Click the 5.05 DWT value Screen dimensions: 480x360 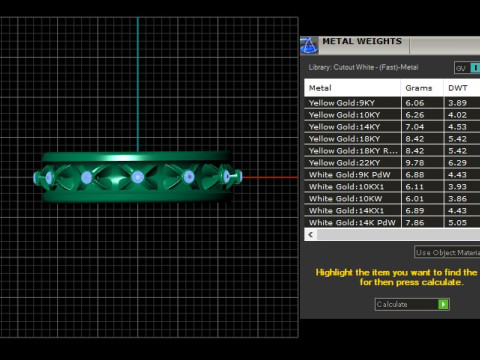coord(457,222)
